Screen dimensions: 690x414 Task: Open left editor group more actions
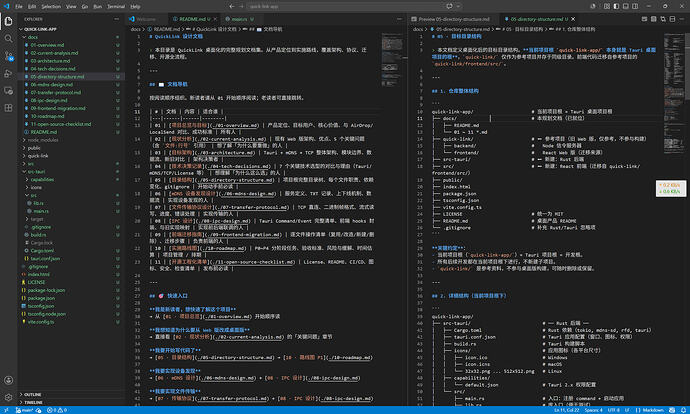399,19
